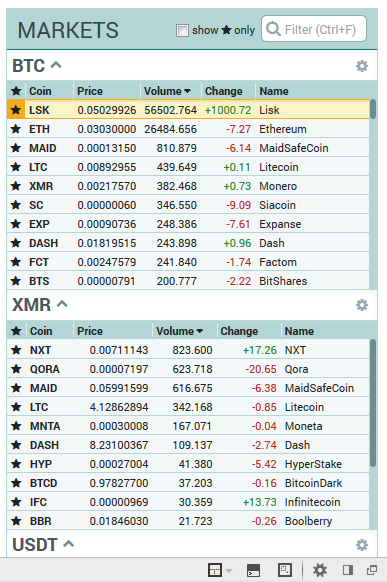
Task: Enable the show star only checkbox
Action: click(182, 30)
